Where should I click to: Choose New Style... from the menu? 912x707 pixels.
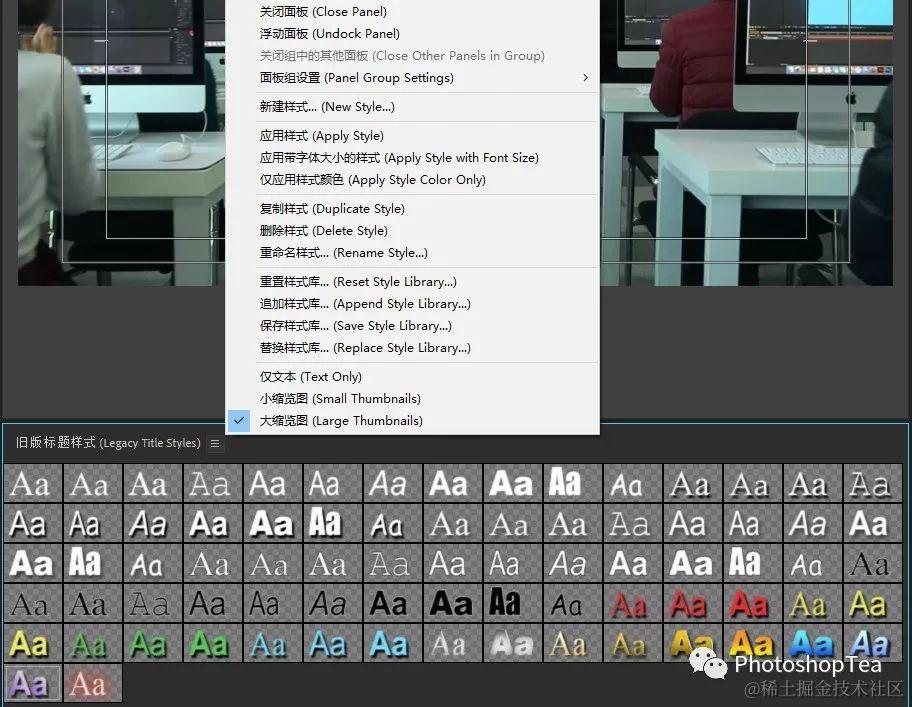pyautogui.click(x=412, y=107)
